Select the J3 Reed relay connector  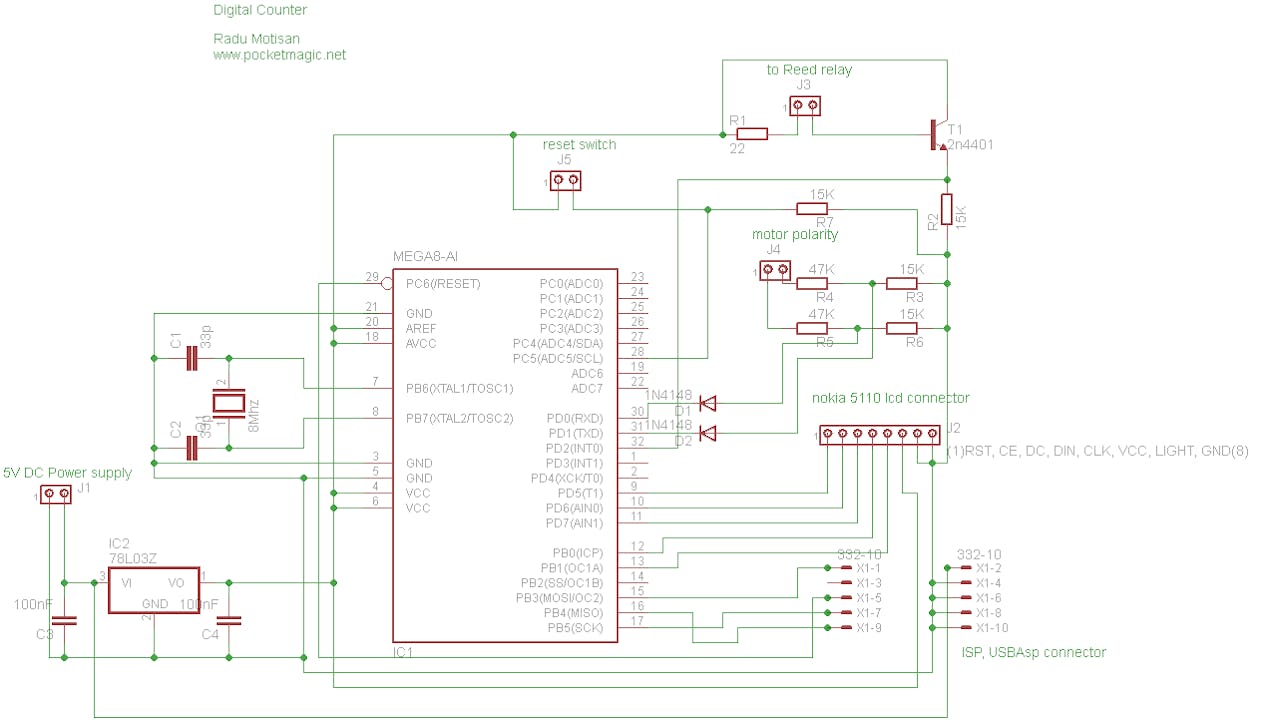pos(804,105)
